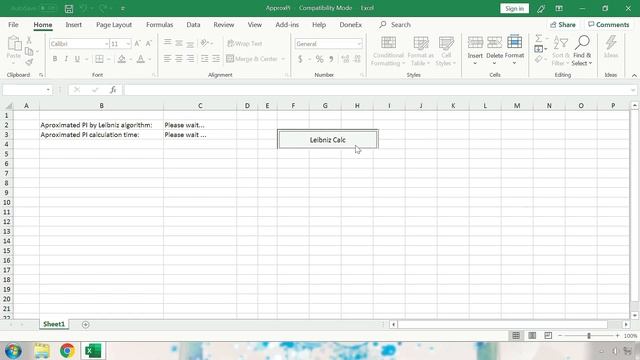Open the File menu
Image resolution: width=640 pixels, height=360 pixels.
tap(13, 25)
